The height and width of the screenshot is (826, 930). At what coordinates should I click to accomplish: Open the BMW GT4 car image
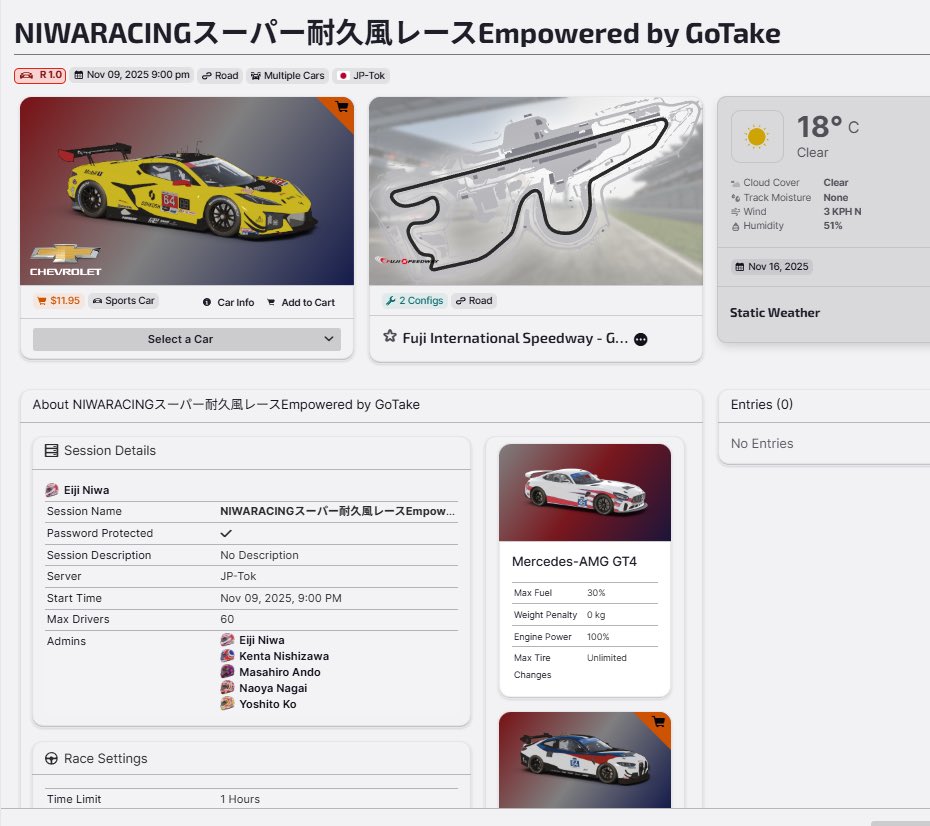pyautogui.click(x=585, y=760)
